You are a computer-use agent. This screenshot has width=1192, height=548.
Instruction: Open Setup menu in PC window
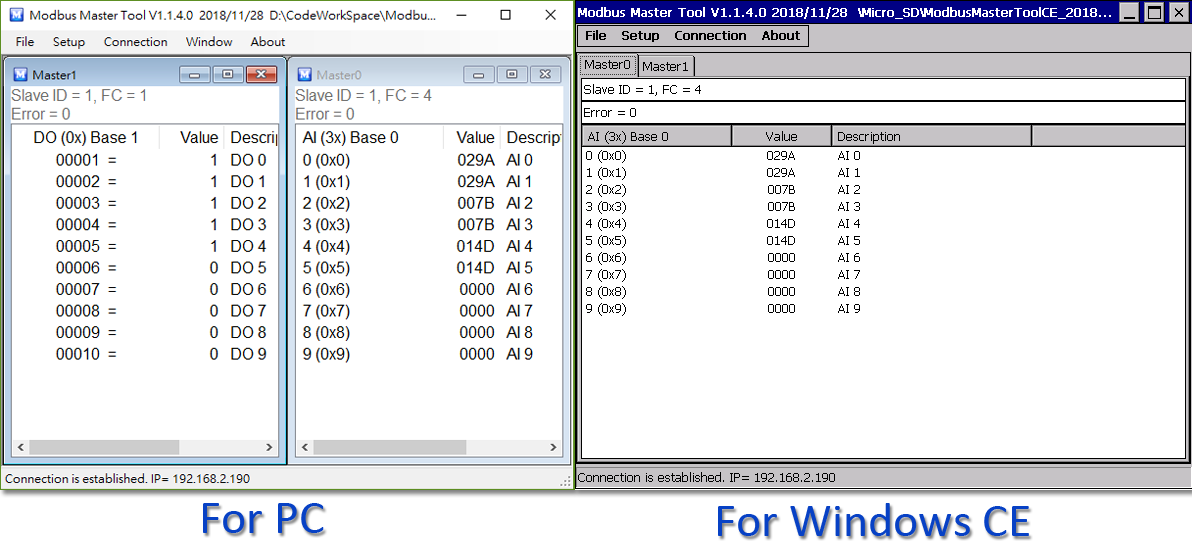coord(68,42)
